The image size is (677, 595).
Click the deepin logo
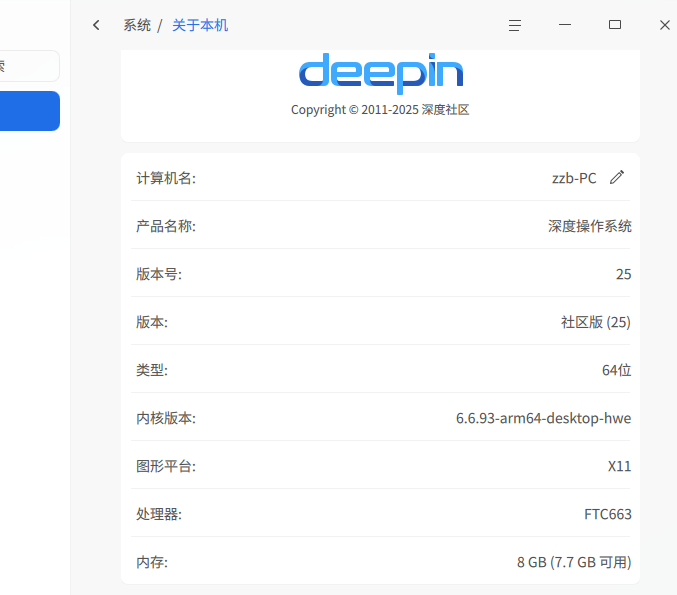(381, 73)
